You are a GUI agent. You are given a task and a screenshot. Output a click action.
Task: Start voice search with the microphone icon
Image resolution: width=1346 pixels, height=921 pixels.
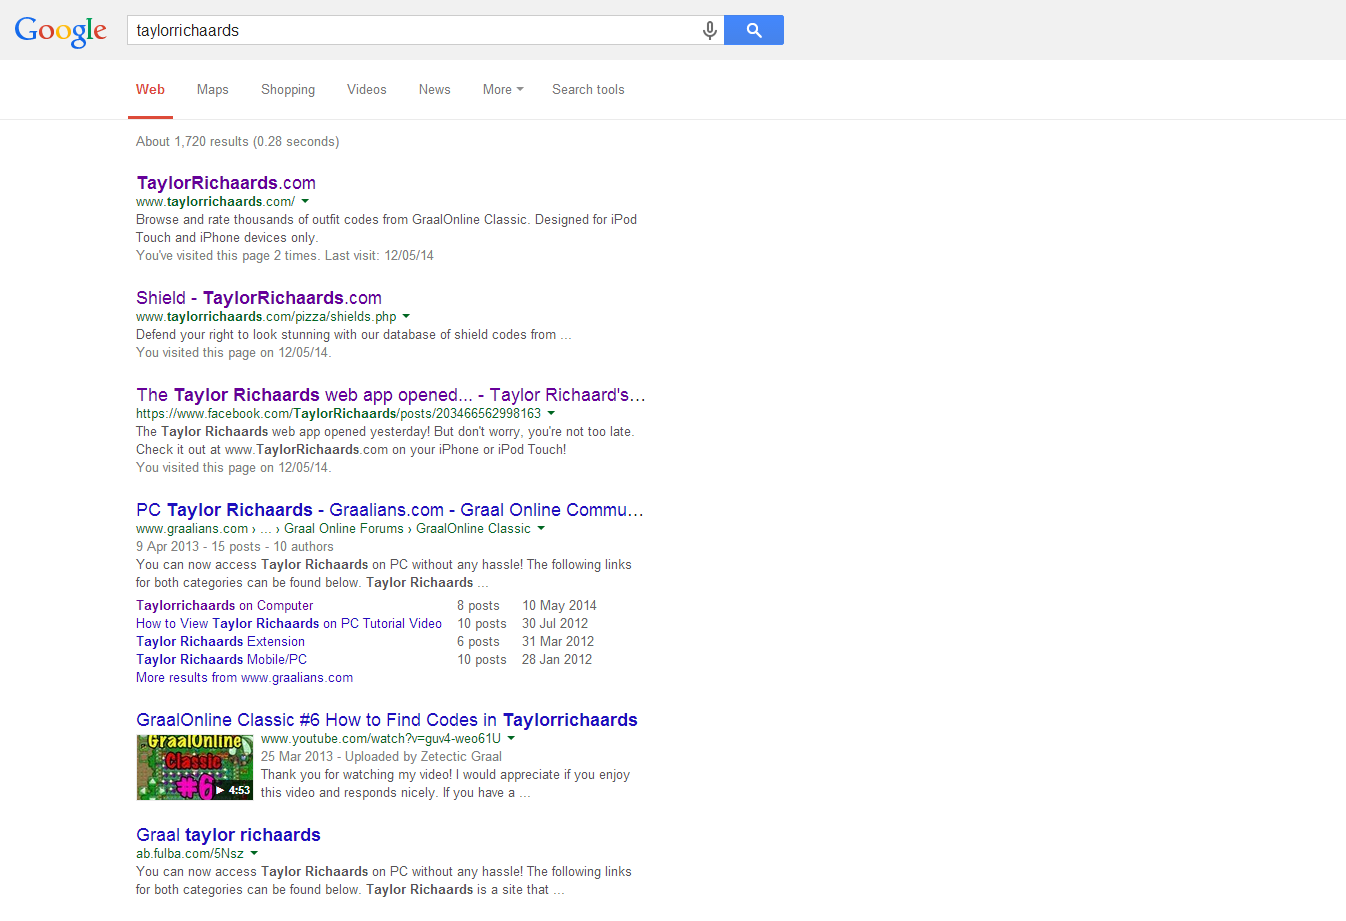pos(710,31)
